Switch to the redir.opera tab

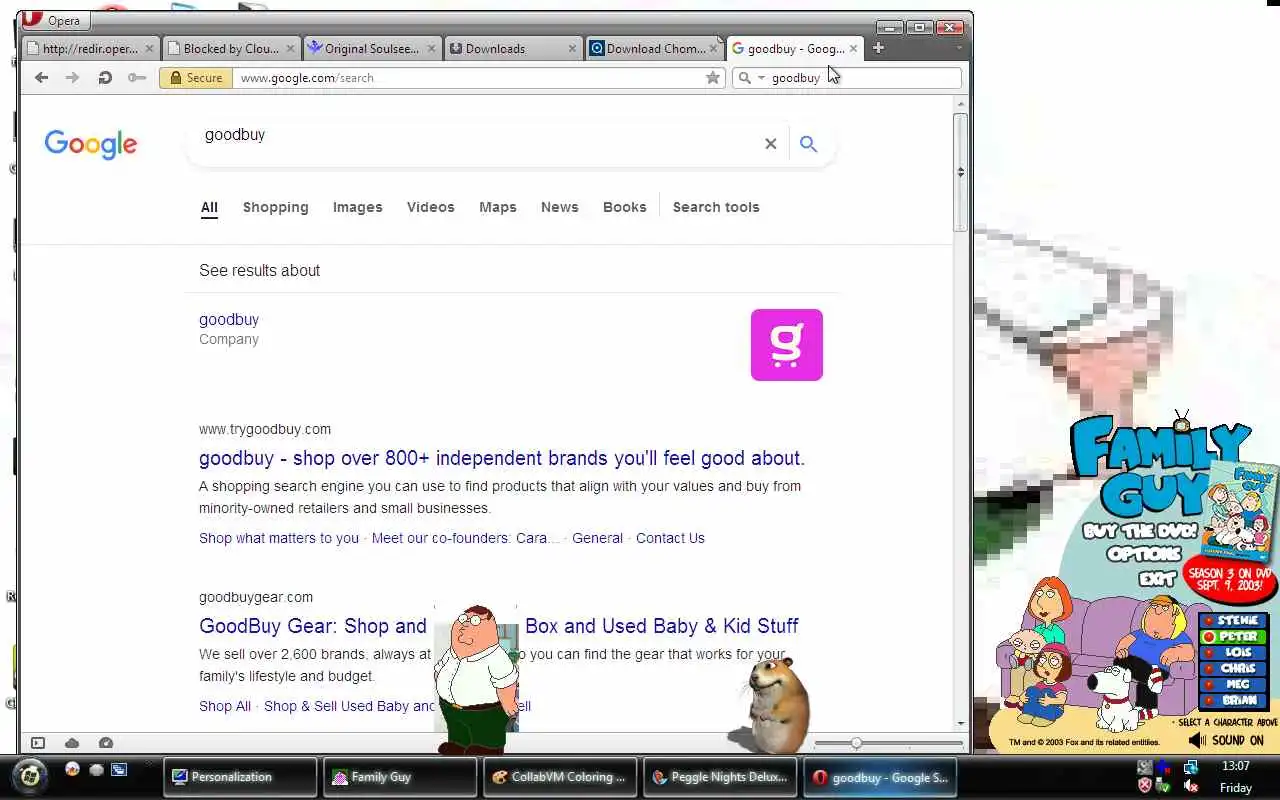(90, 48)
